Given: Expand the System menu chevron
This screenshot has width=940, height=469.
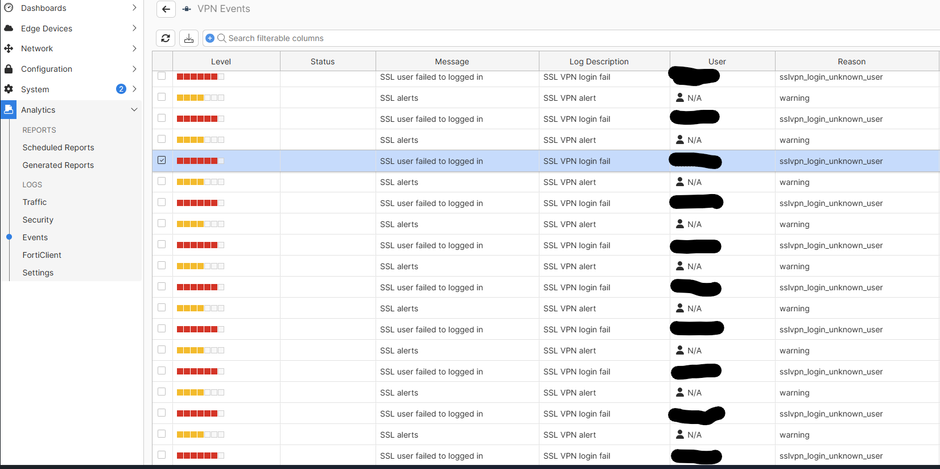Looking at the screenshot, I should pyautogui.click(x=134, y=89).
